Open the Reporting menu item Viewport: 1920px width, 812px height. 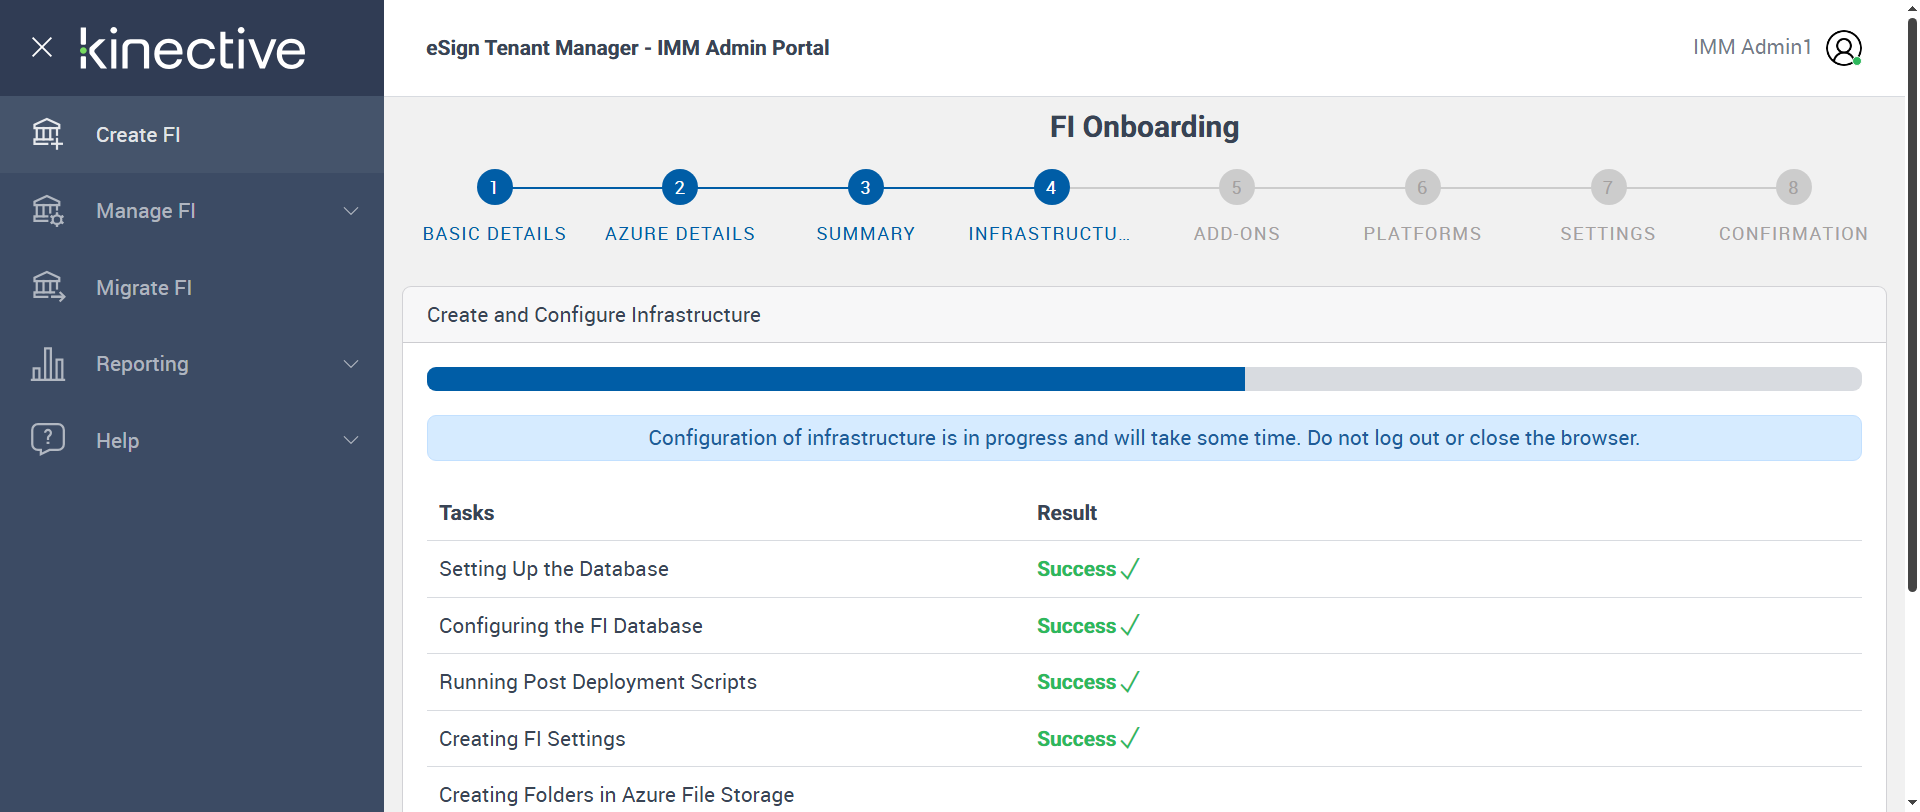[192, 364]
